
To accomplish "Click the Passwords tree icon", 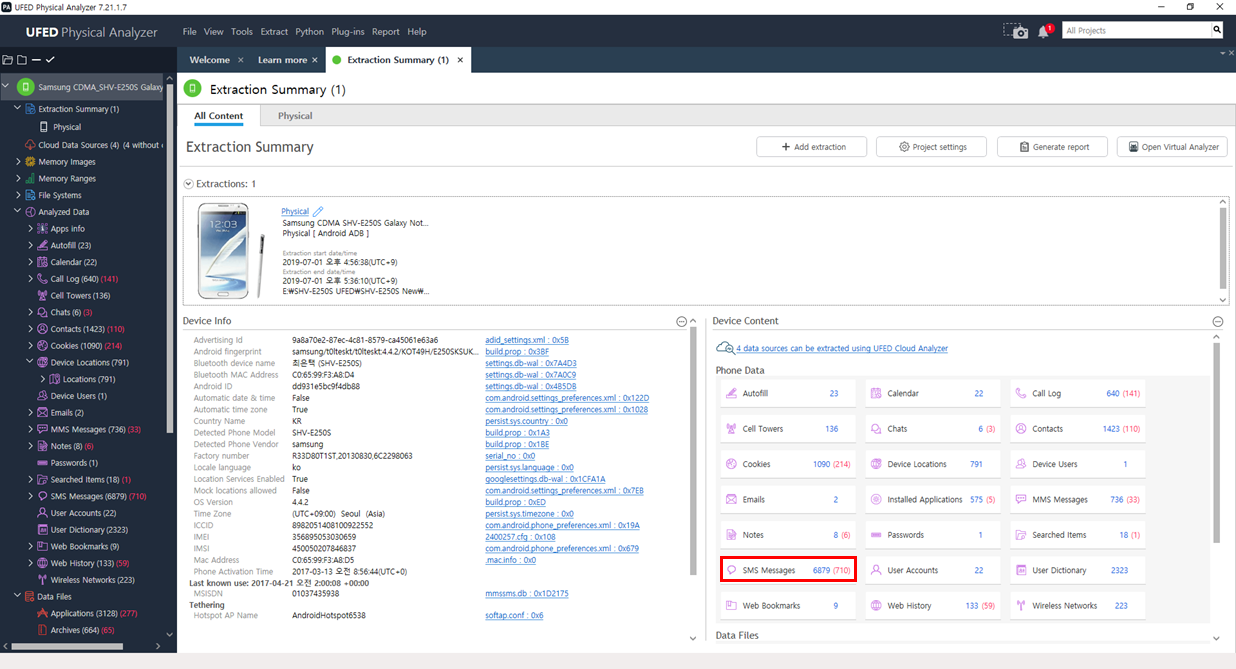I will (43, 463).
